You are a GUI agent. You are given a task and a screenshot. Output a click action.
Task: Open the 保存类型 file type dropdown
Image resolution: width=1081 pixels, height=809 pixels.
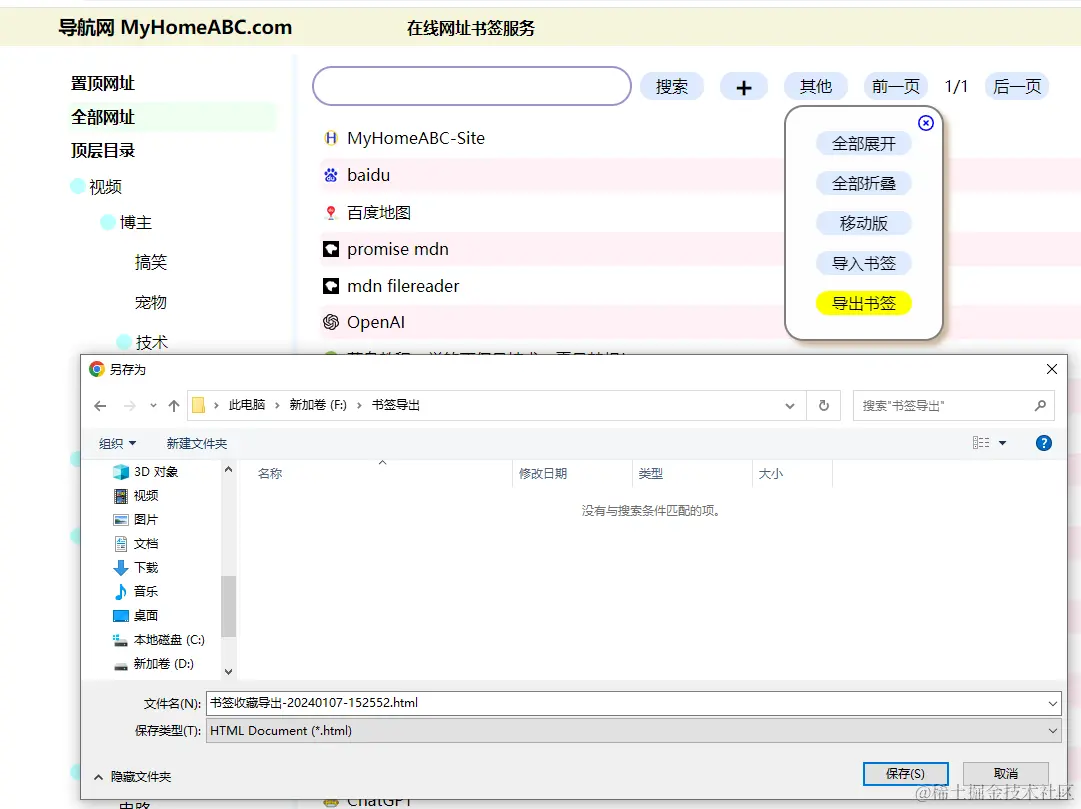pyautogui.click(x=1052, y=730)
